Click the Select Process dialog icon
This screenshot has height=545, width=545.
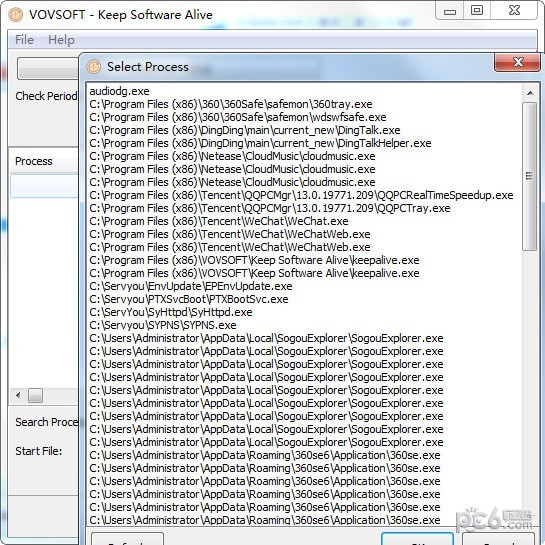(93, 66)
